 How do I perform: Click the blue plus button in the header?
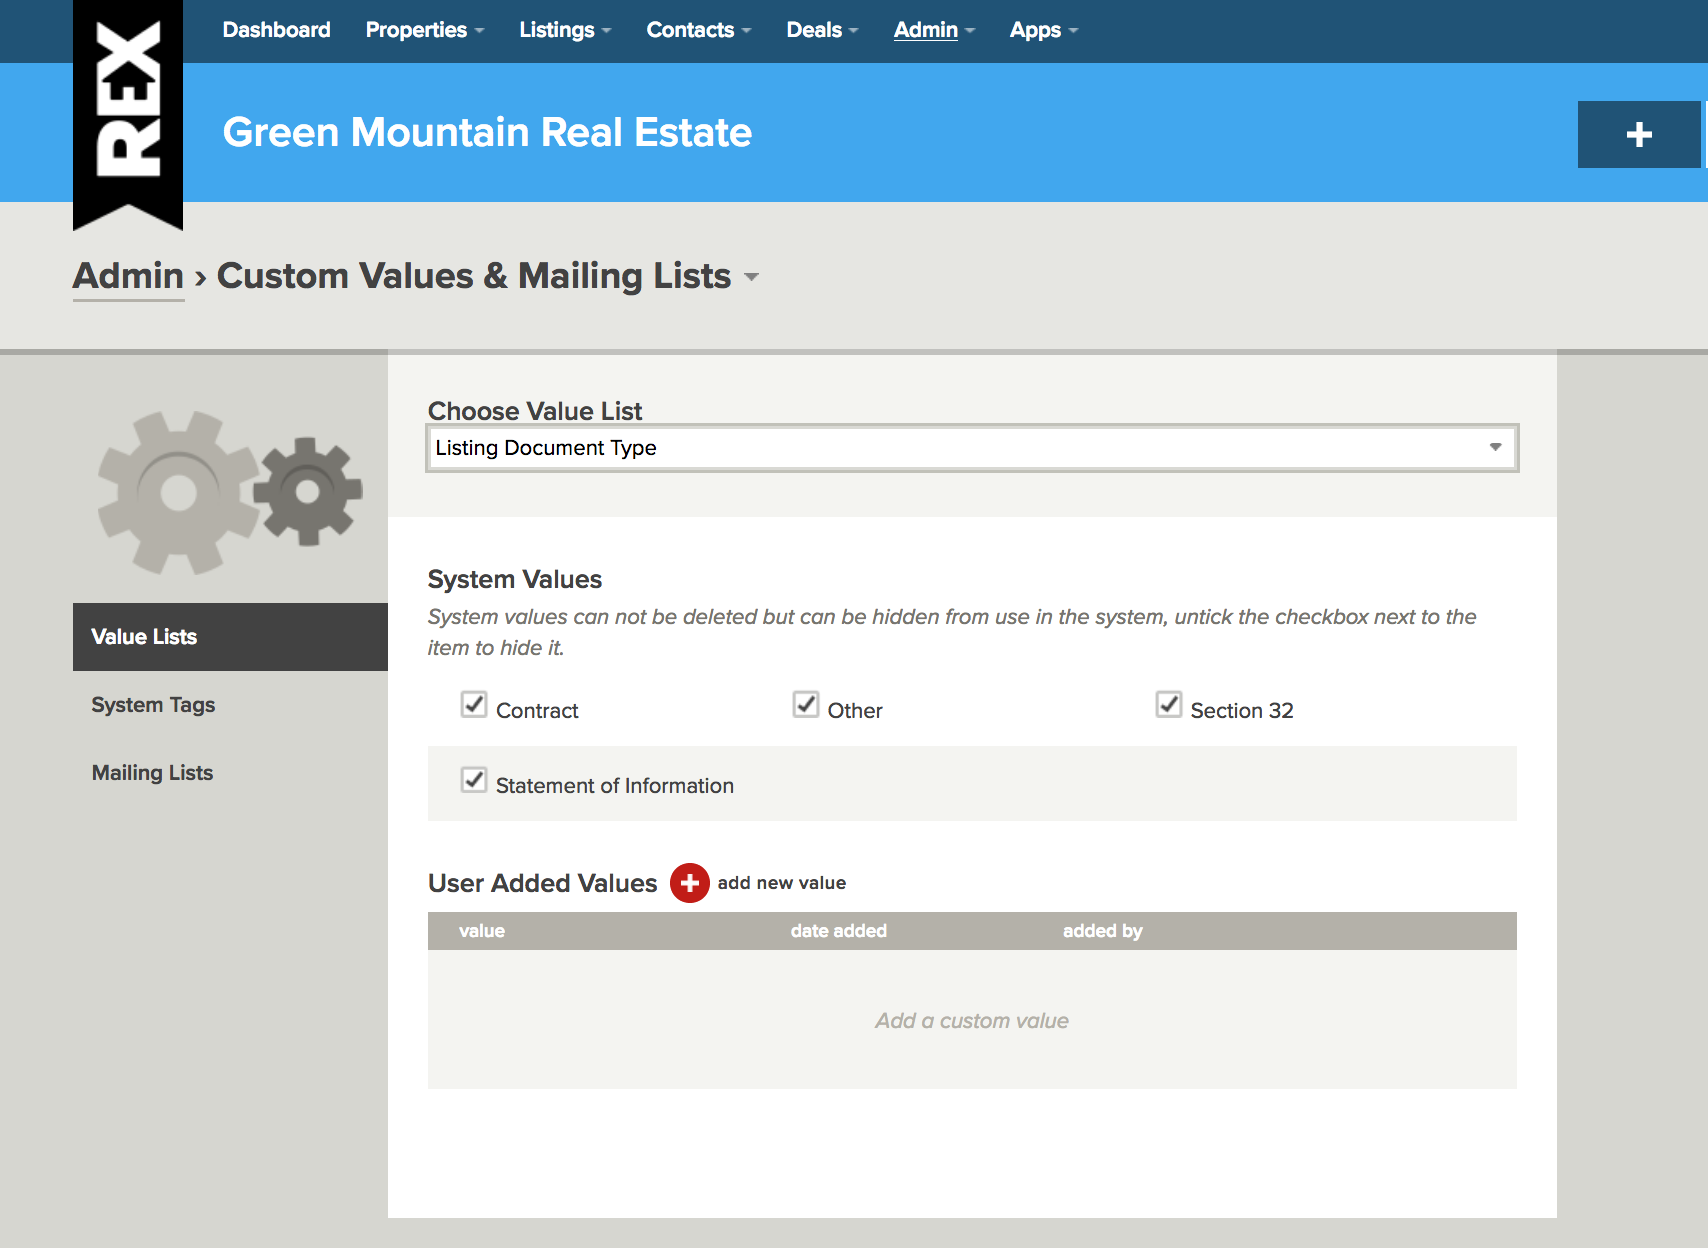coord(1639,134)
